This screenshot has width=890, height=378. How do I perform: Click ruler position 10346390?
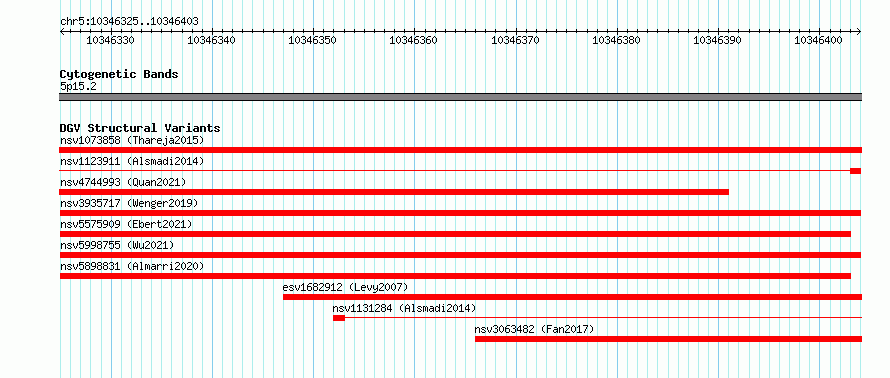click(x=718, y=40)
